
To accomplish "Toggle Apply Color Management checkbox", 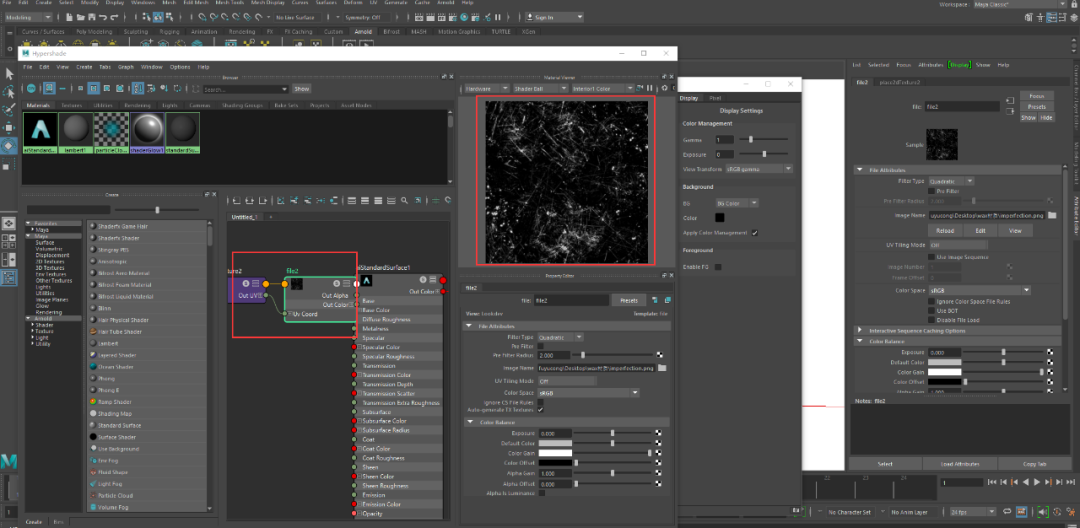I will click(755, 233).
